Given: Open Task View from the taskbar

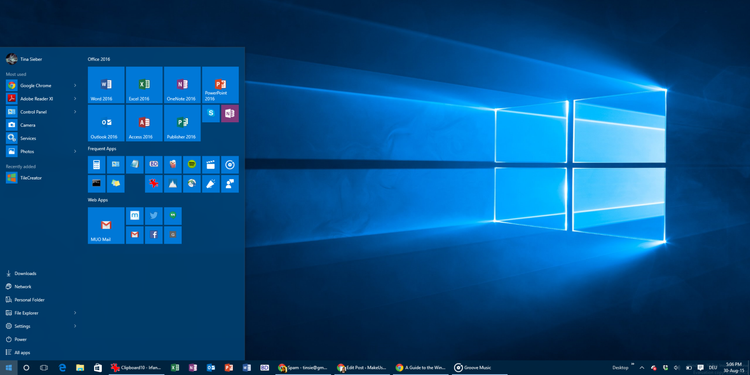Looking at the screenshot, I should point(44,368).
